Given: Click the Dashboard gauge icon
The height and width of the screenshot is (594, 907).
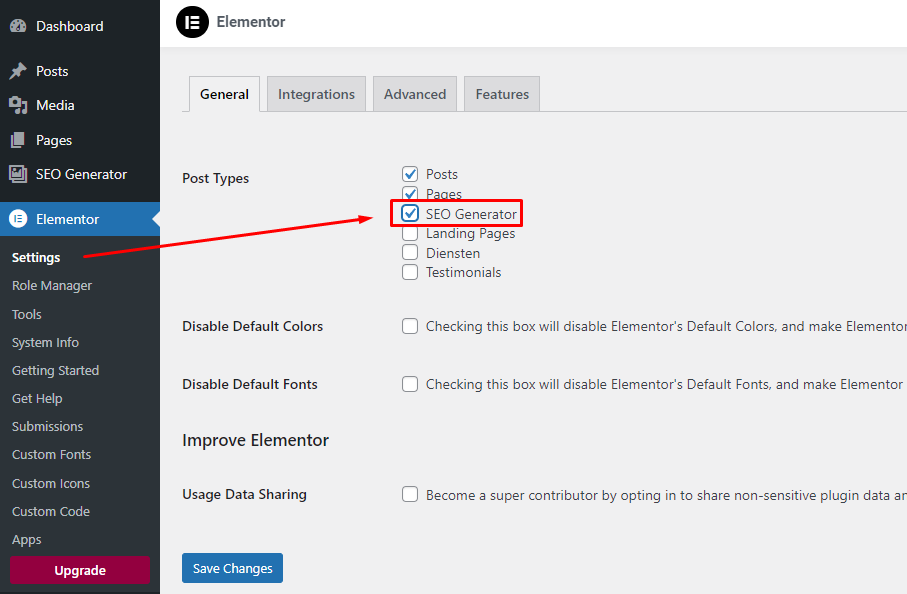Looking at the screenshot, I should tap(18, 26).
